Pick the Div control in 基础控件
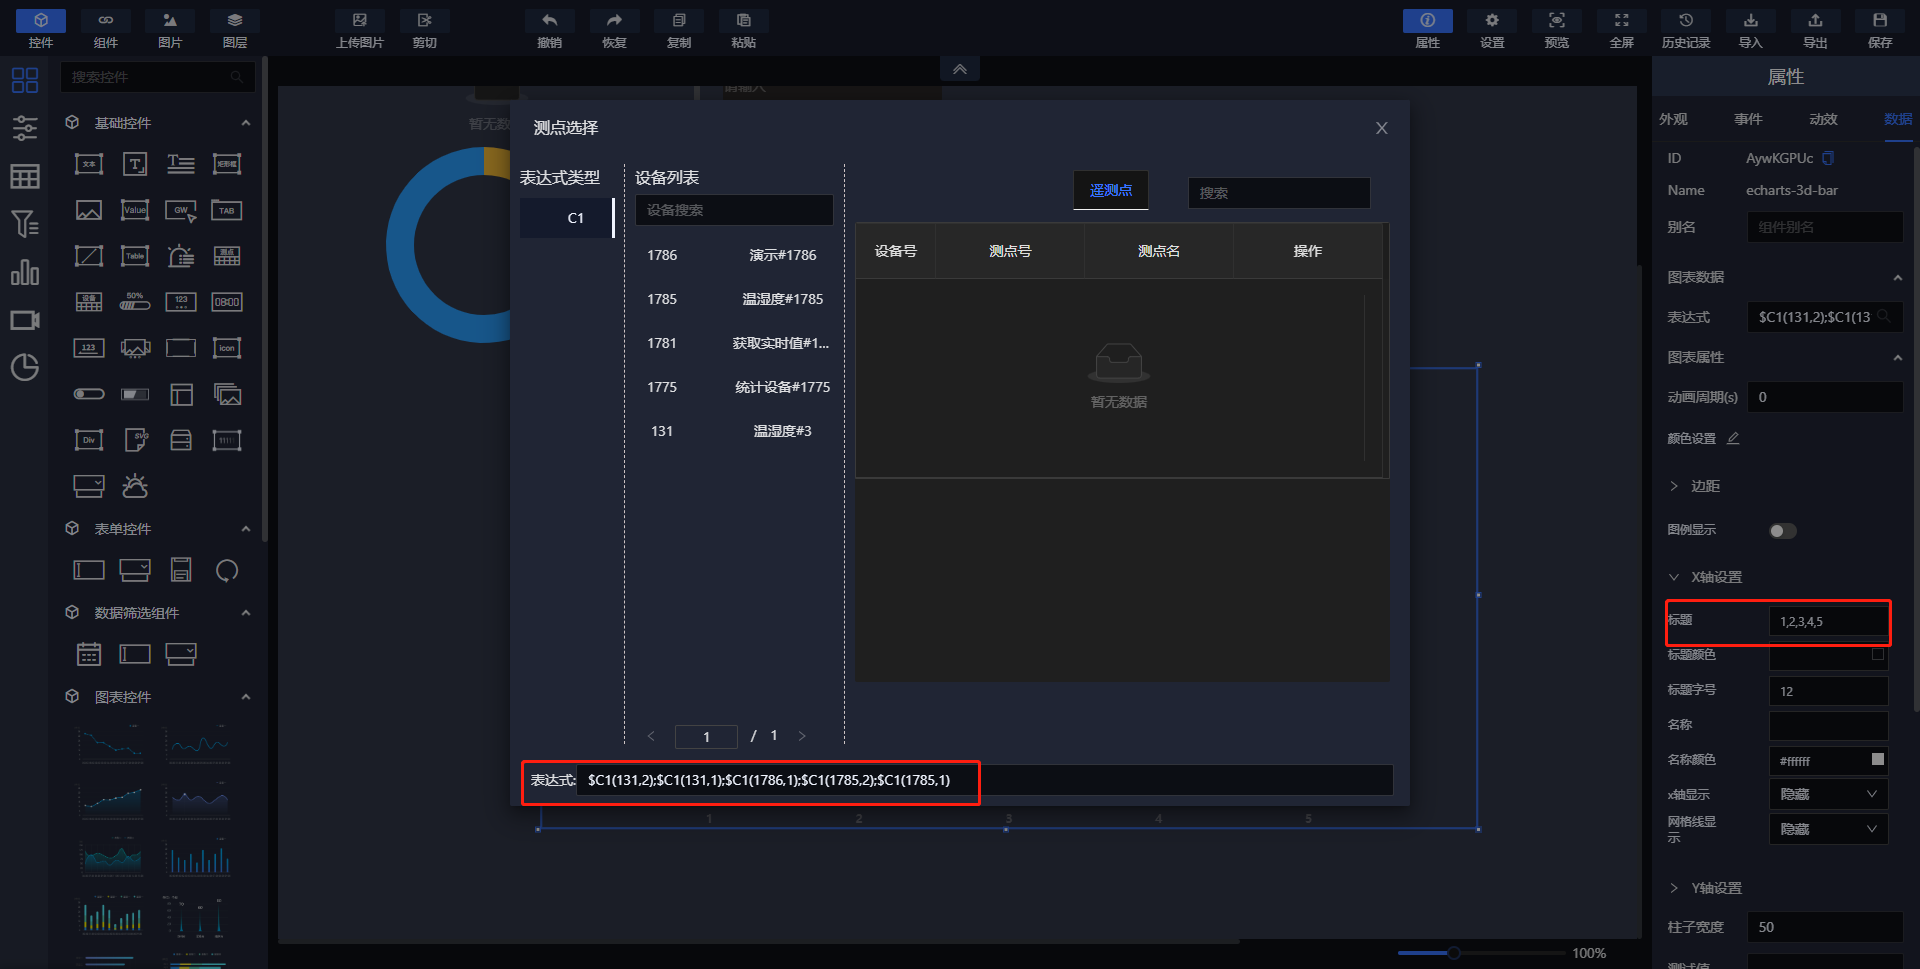This screenshot has width=1920, height=969. [x=89, y=440]
